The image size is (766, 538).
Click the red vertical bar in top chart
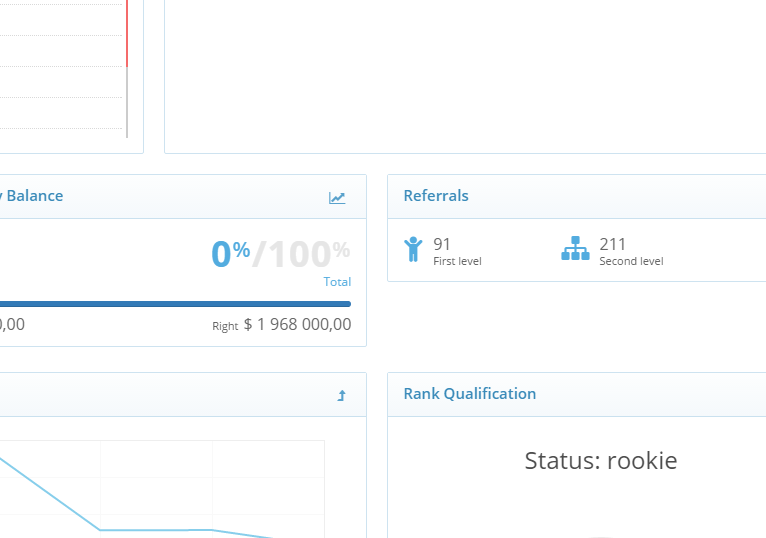click(x=127, y=33)
